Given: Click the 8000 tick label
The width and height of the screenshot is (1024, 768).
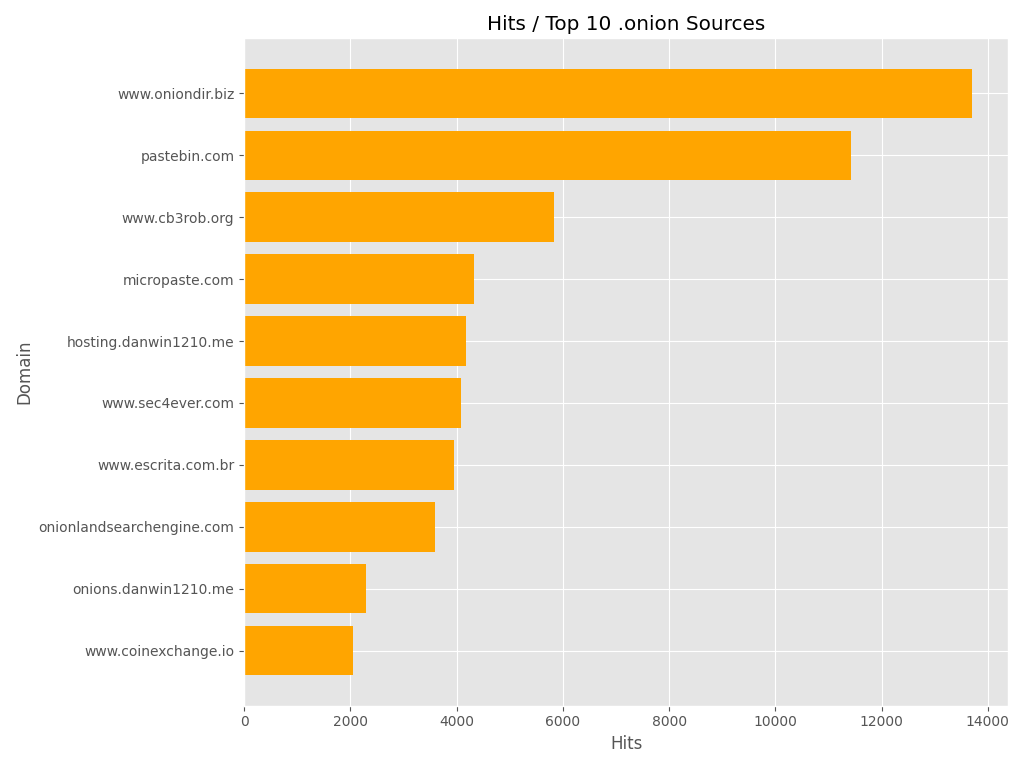Looking at the screenshot, I should [669, 721].
